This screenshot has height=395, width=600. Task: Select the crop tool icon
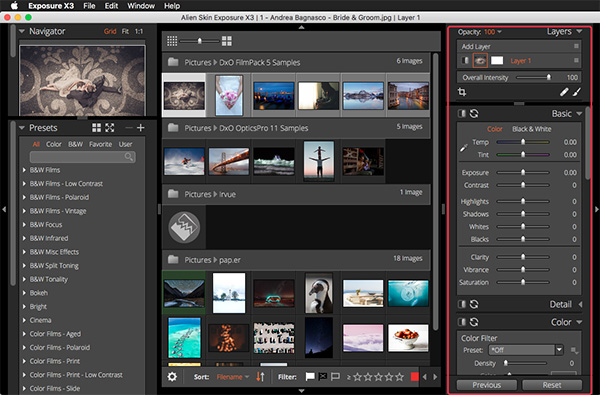click(x=462, y=92)
